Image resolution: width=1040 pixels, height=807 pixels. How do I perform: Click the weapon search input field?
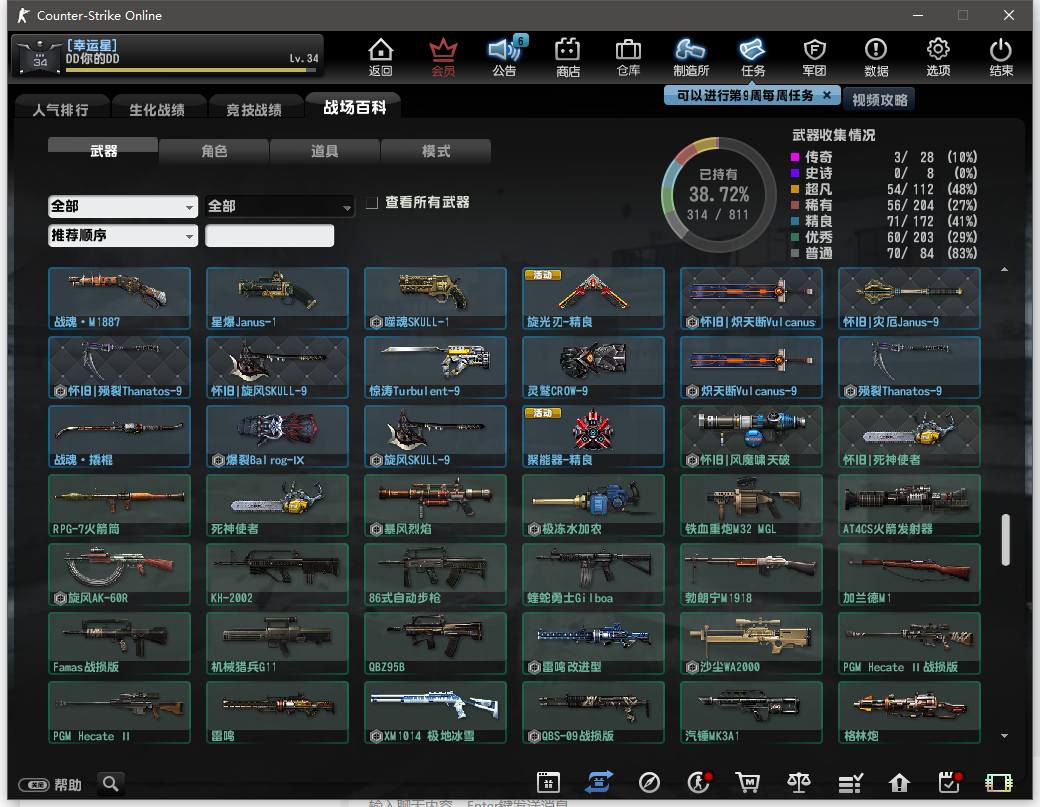tap(269, 235)
